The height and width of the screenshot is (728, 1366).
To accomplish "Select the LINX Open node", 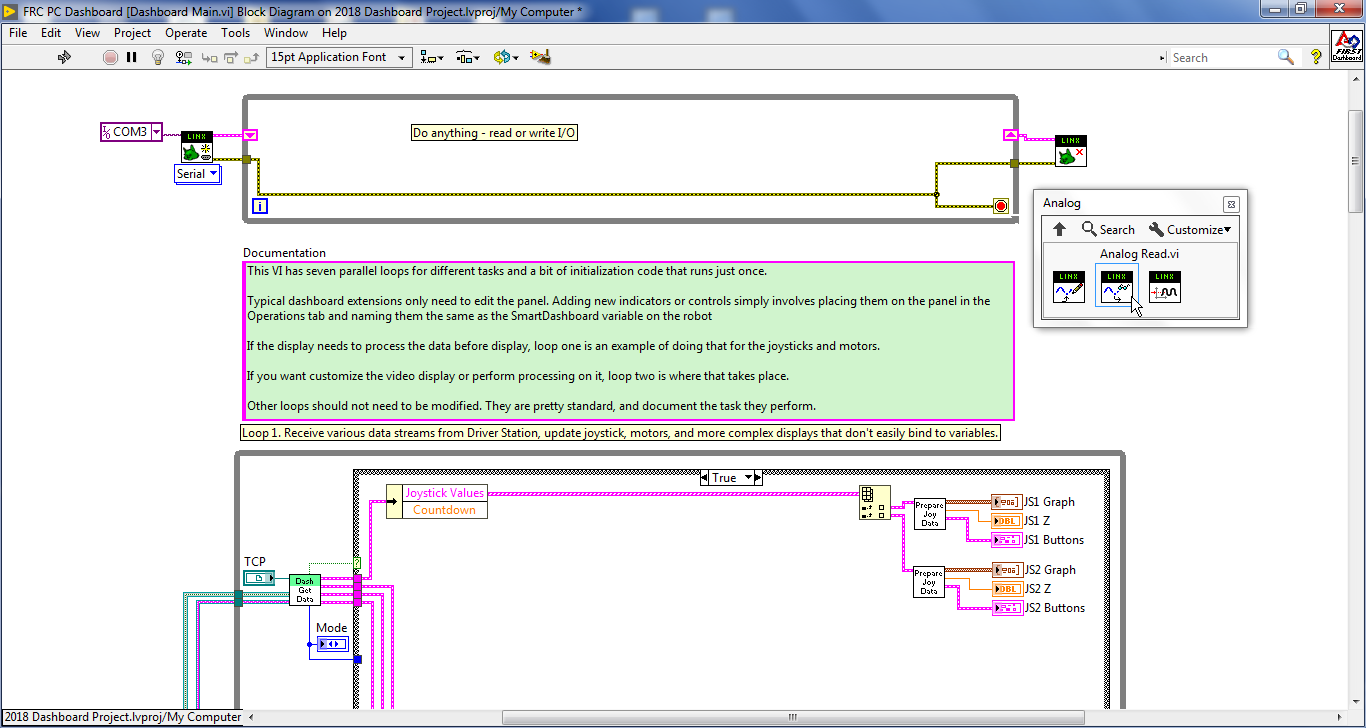I will tap(196, 146).
